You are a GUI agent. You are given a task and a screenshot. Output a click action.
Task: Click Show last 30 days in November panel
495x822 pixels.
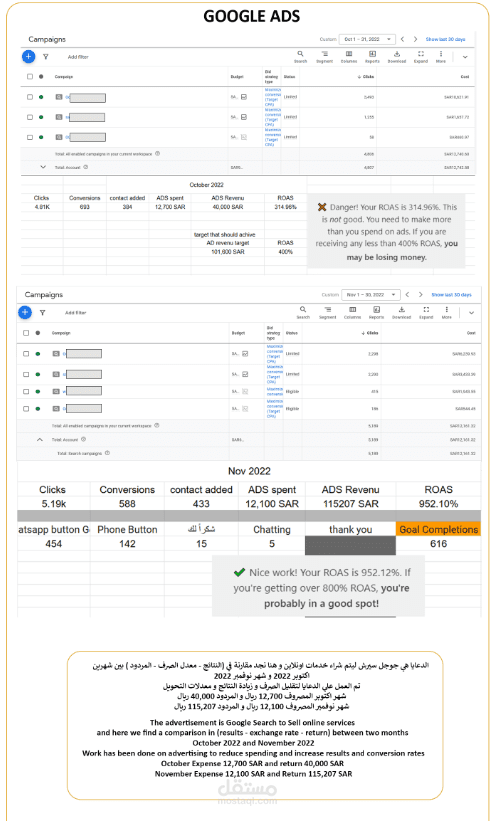click(451, 295)
